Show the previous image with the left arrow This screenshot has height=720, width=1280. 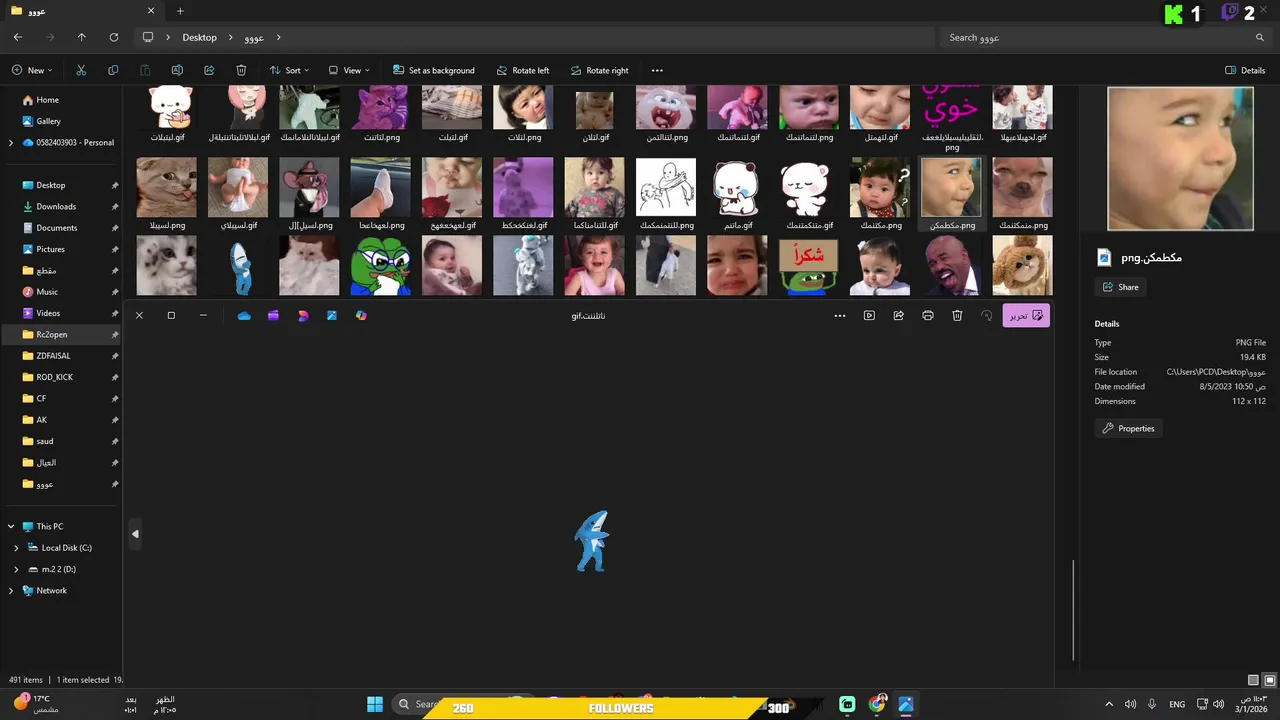click(135, 534)
